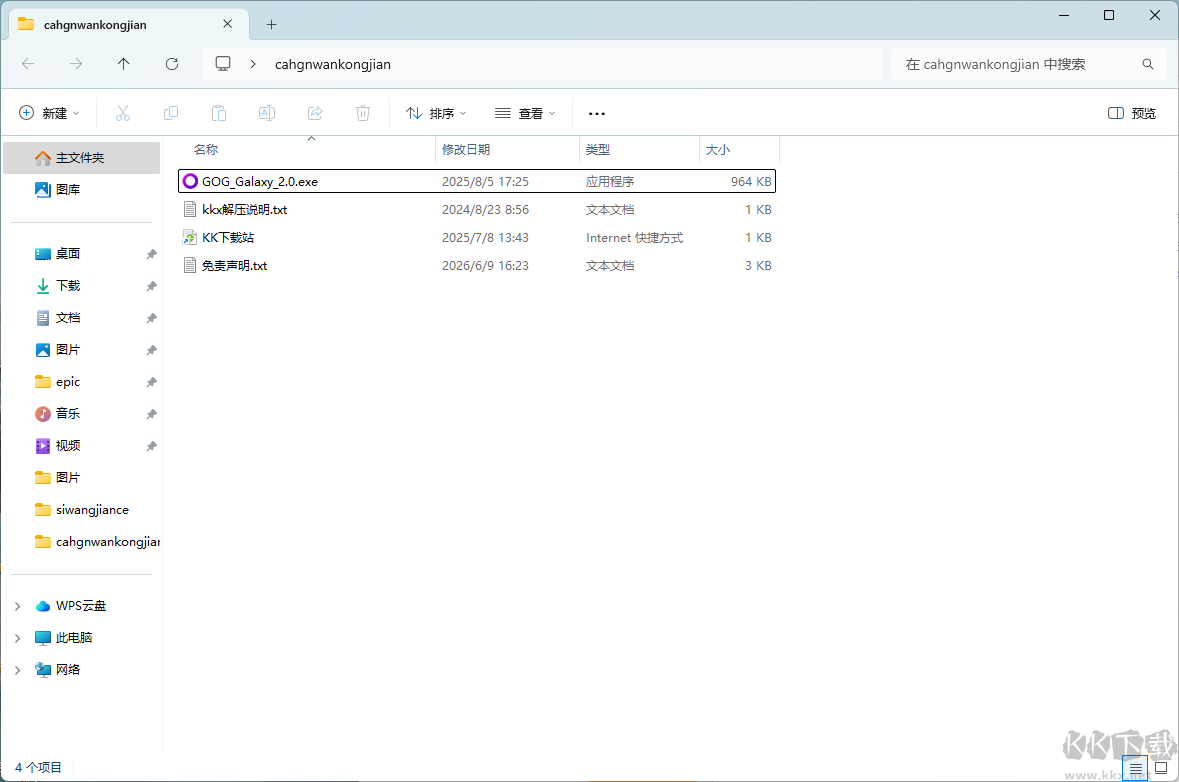Open siwangjiance folder in sidebar
Image resolution: width=1179 pixels, height=782 pixels.
pos(82,510)
